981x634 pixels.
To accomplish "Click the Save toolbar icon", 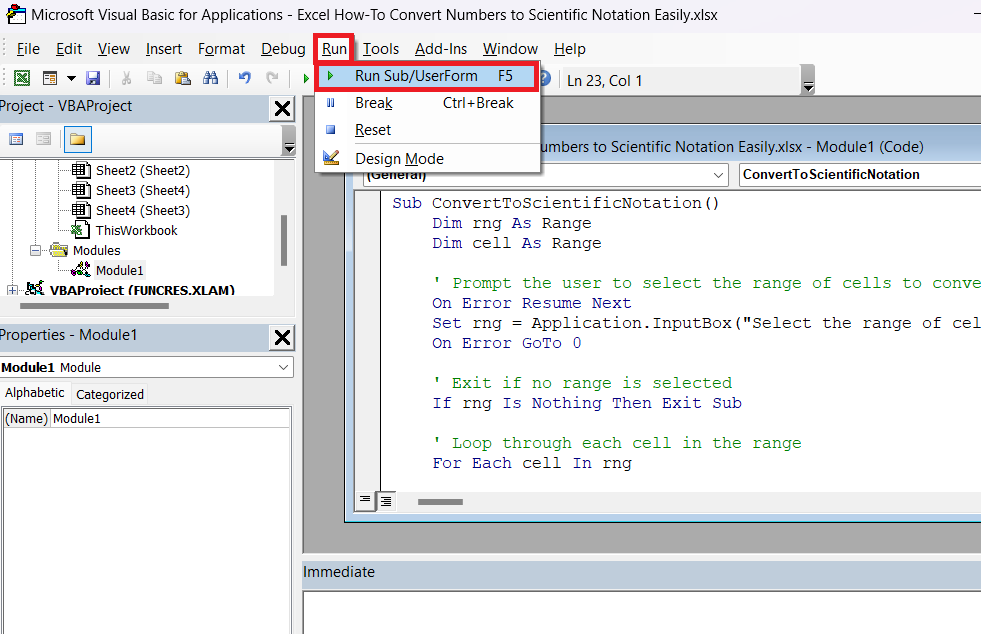I will (x=93, y=78).
